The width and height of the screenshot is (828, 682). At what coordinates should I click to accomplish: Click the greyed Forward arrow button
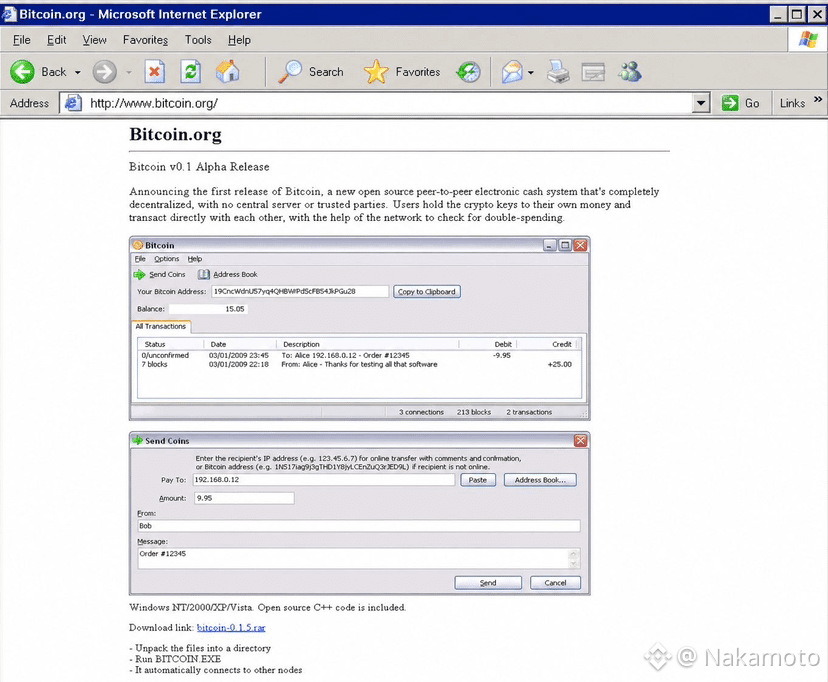point(105,72)
